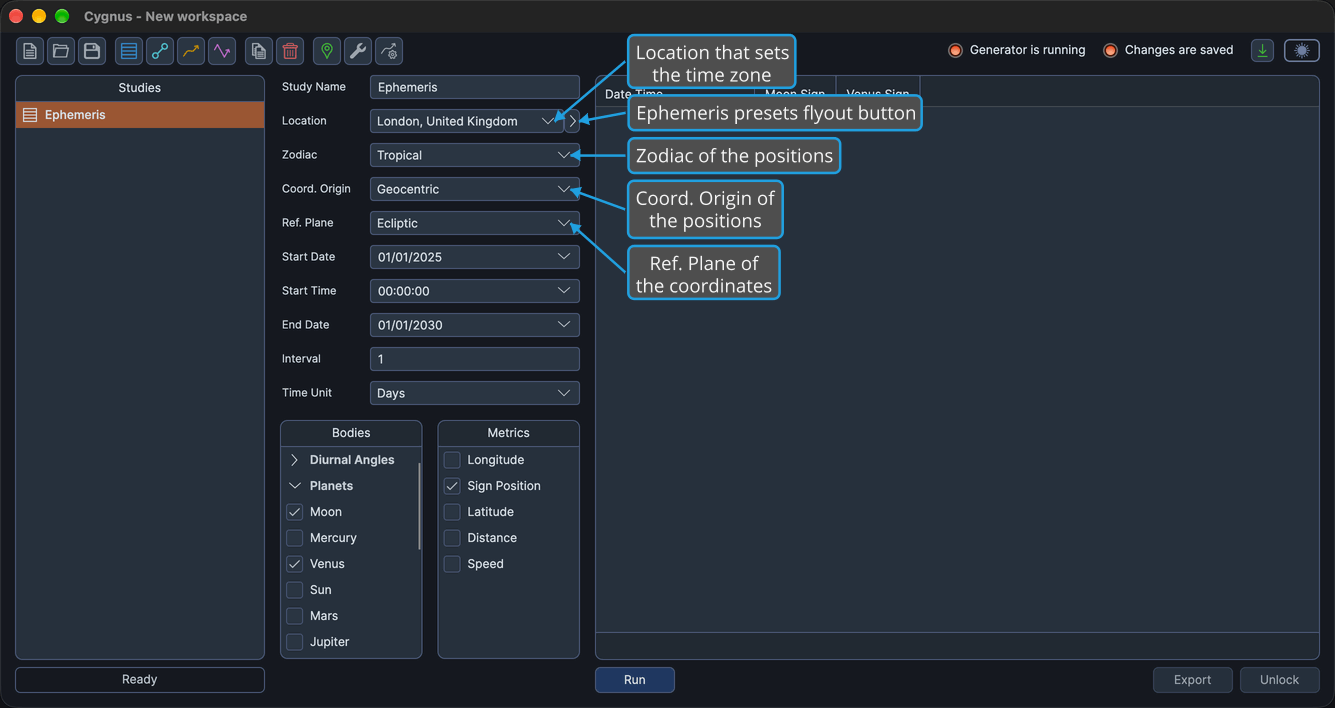
Task: Open the Zodiac dropdown showing Tropical
Action: 475,155
